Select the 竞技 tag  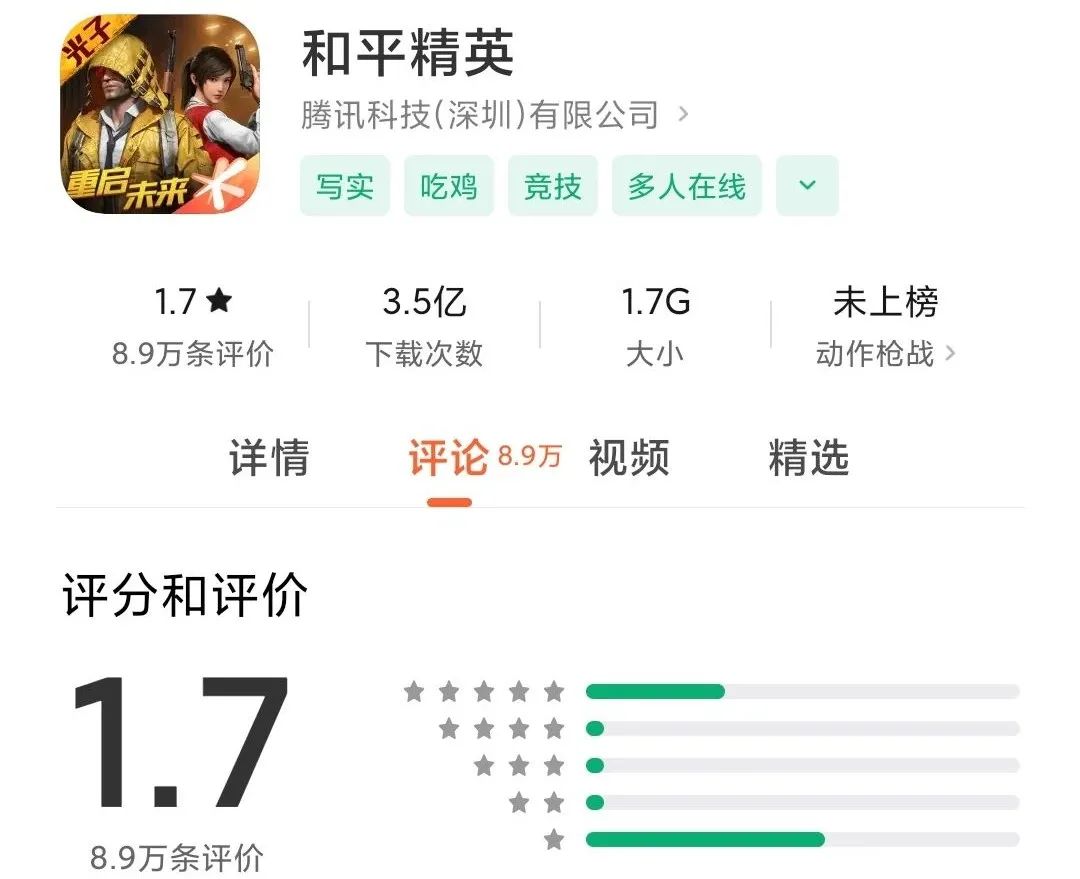(552, 185)
